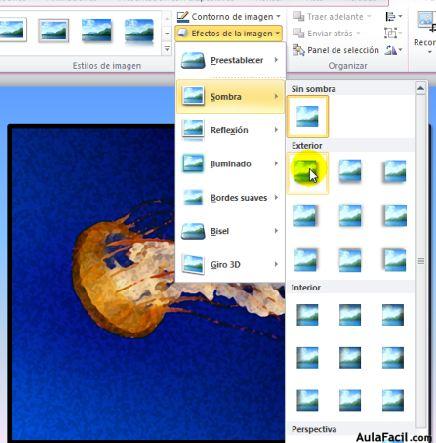Apply the first Exterior shadow in the third row

click(305, 260)
